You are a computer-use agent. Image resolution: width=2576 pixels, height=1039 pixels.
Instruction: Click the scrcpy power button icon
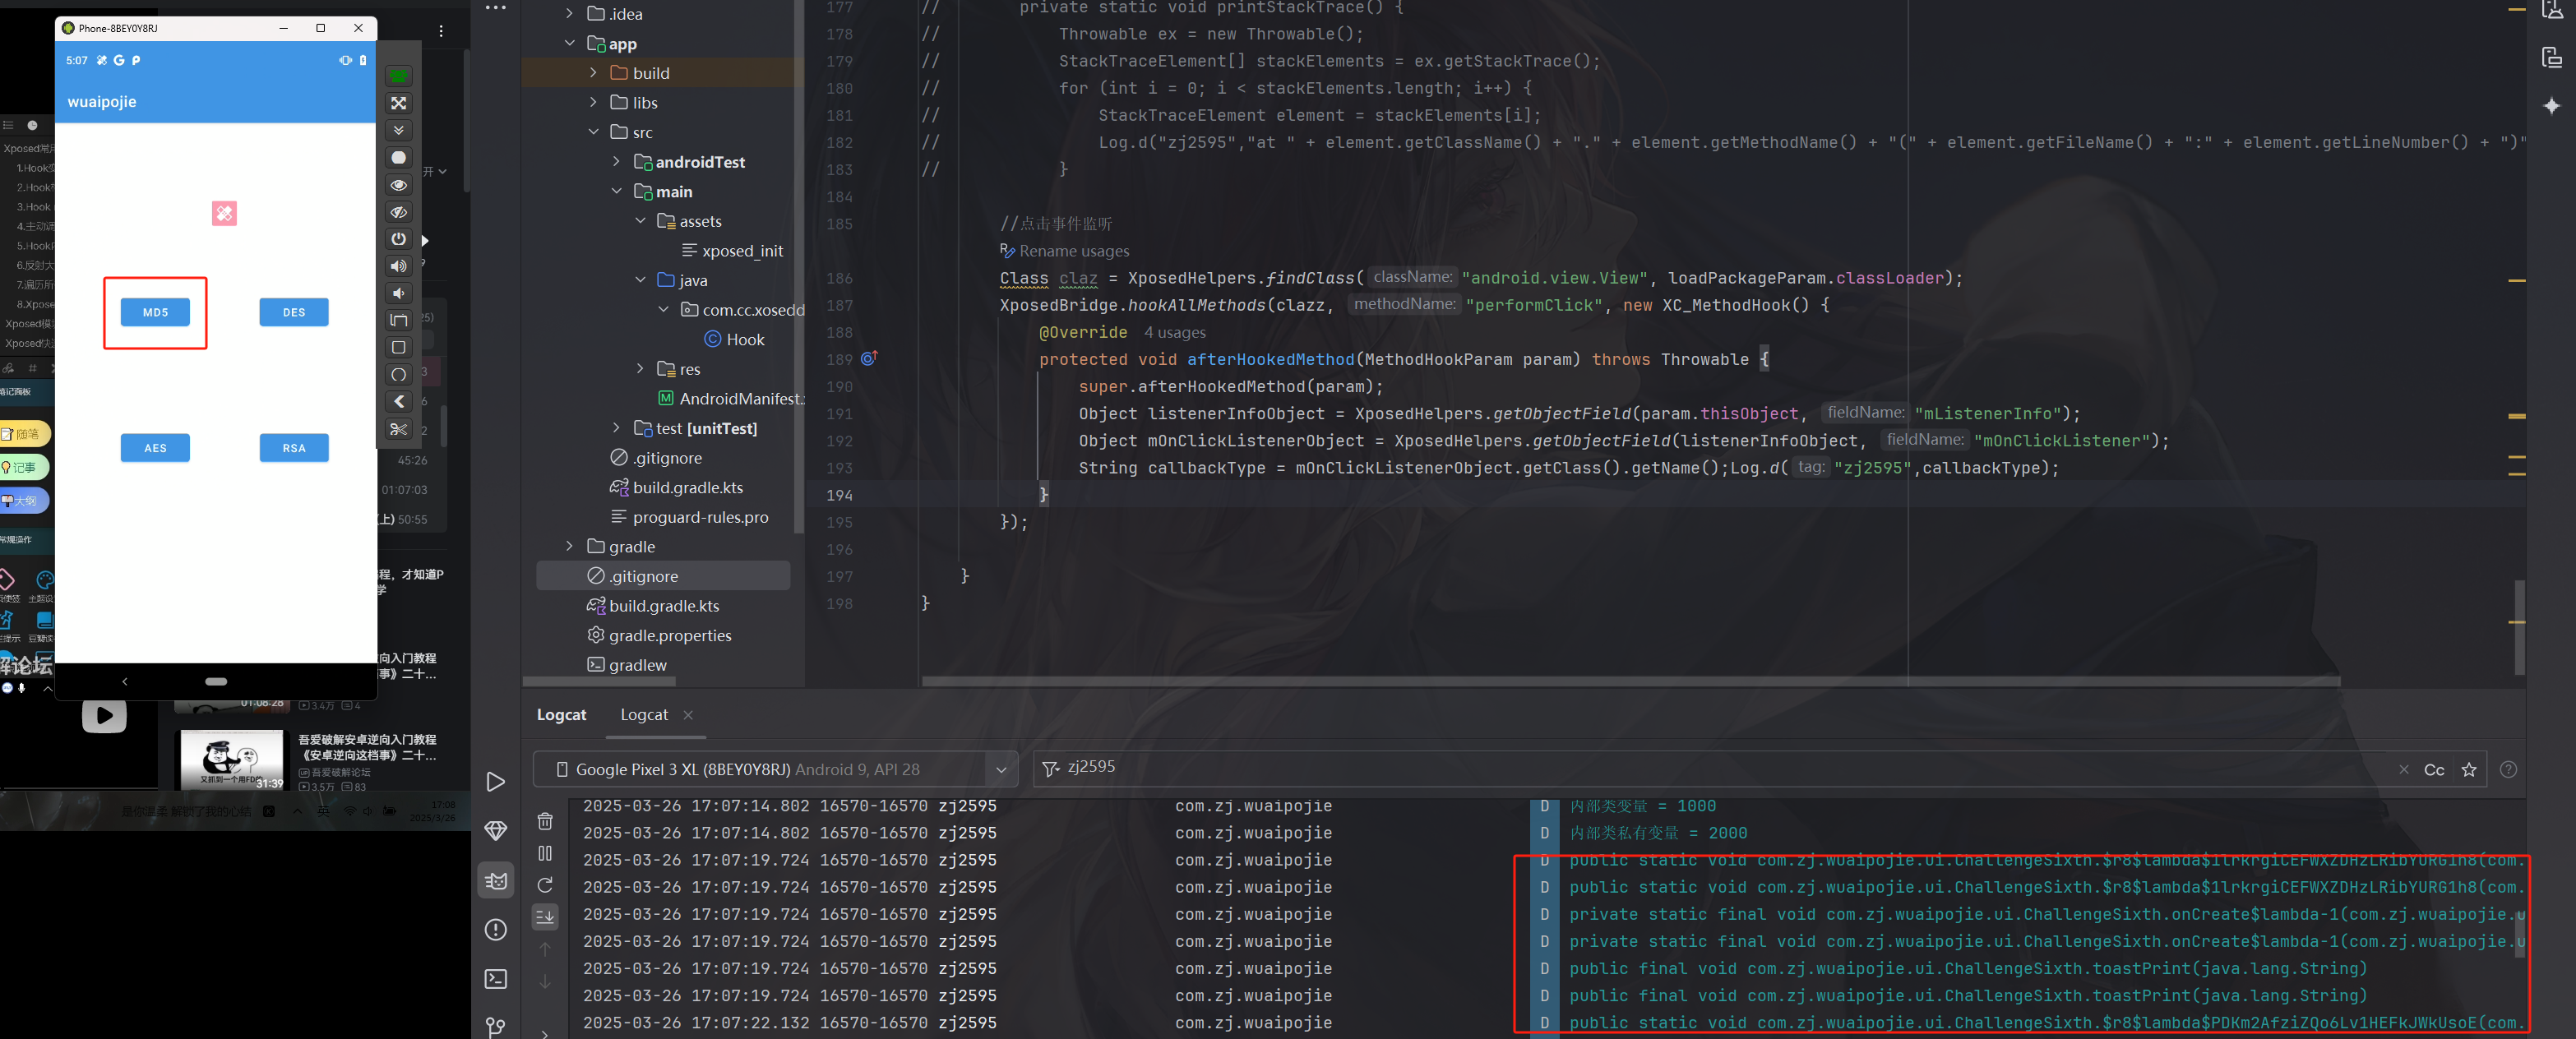coord(398,239)
